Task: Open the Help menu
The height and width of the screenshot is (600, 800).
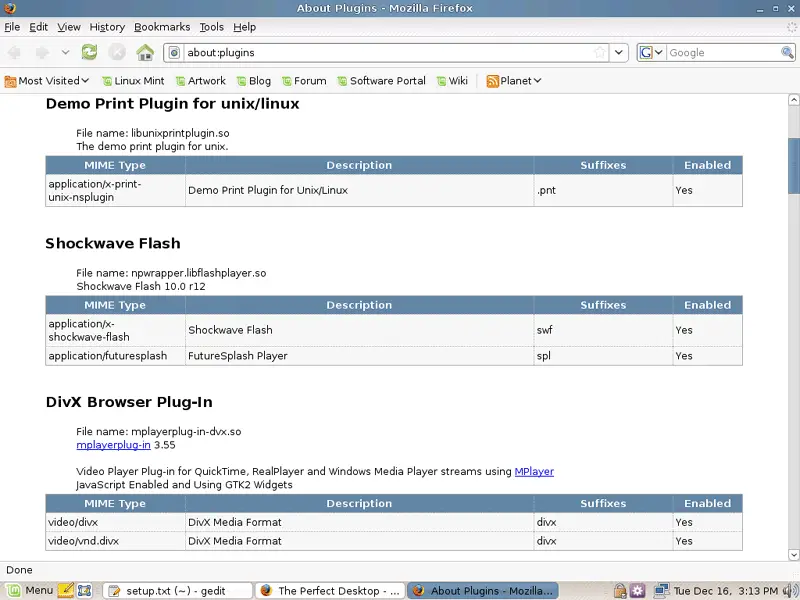Action: pyautogui.click(x=244, y=27)
